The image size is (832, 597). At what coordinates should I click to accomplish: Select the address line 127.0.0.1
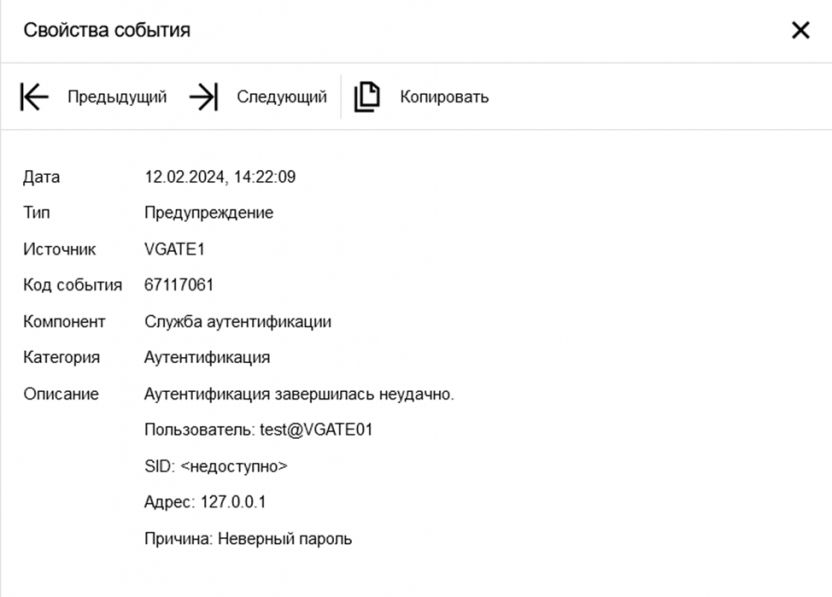[205, 502]
